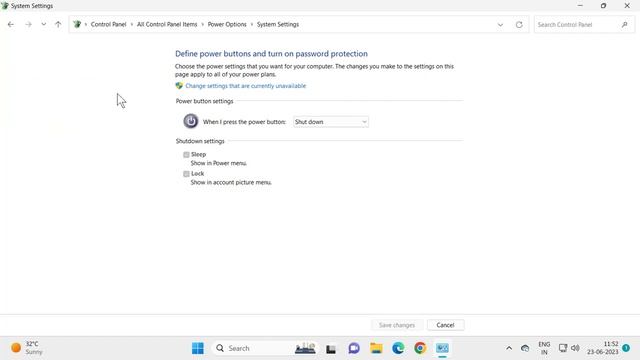Launch Microsoft Edge from taskbar
Viewport: 640px width, 360px height.
pyautogui.click(x=398, y=348)
